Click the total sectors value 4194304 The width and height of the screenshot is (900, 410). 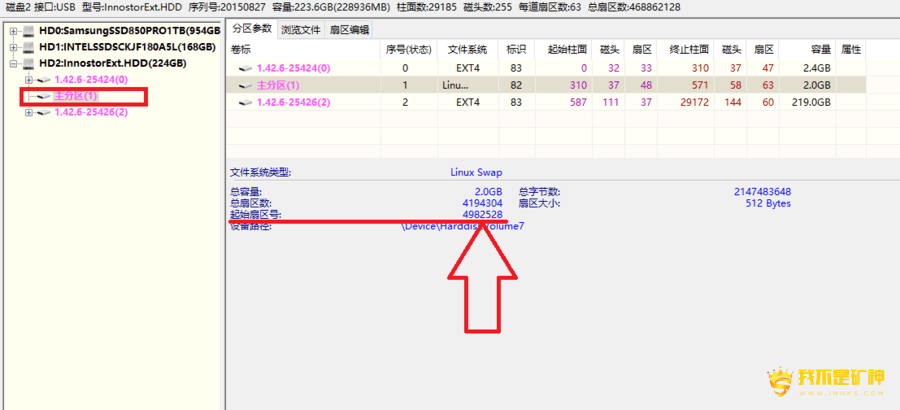pos(483,203)
